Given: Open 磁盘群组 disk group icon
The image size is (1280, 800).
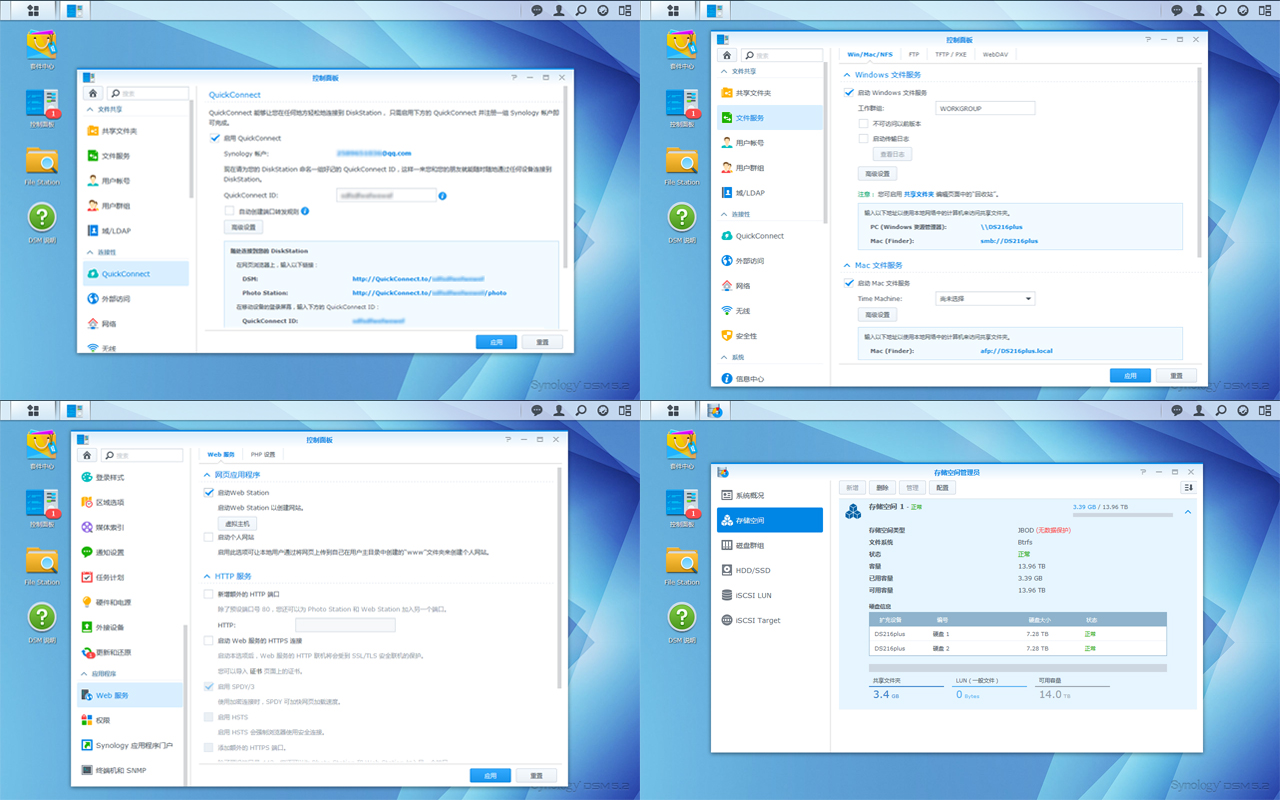Looking at the screenshot, I should pyautogui.click(x=727, y=545).
